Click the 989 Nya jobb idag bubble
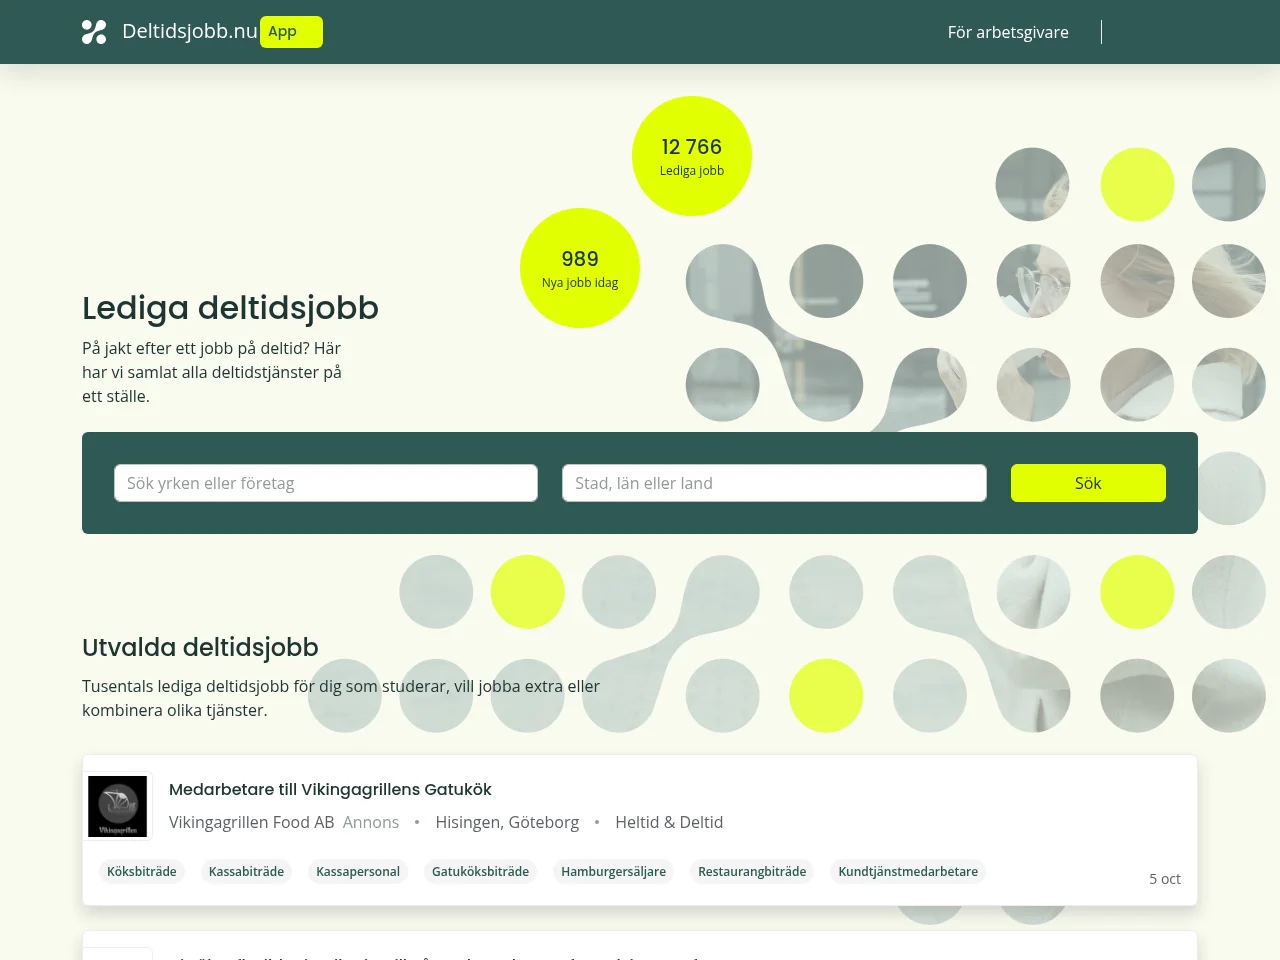Screen dimensions: 1280x960 [x=580, y=268]
